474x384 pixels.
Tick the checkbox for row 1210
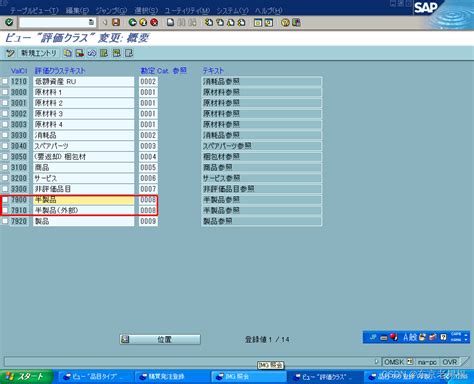click(5, 82)
